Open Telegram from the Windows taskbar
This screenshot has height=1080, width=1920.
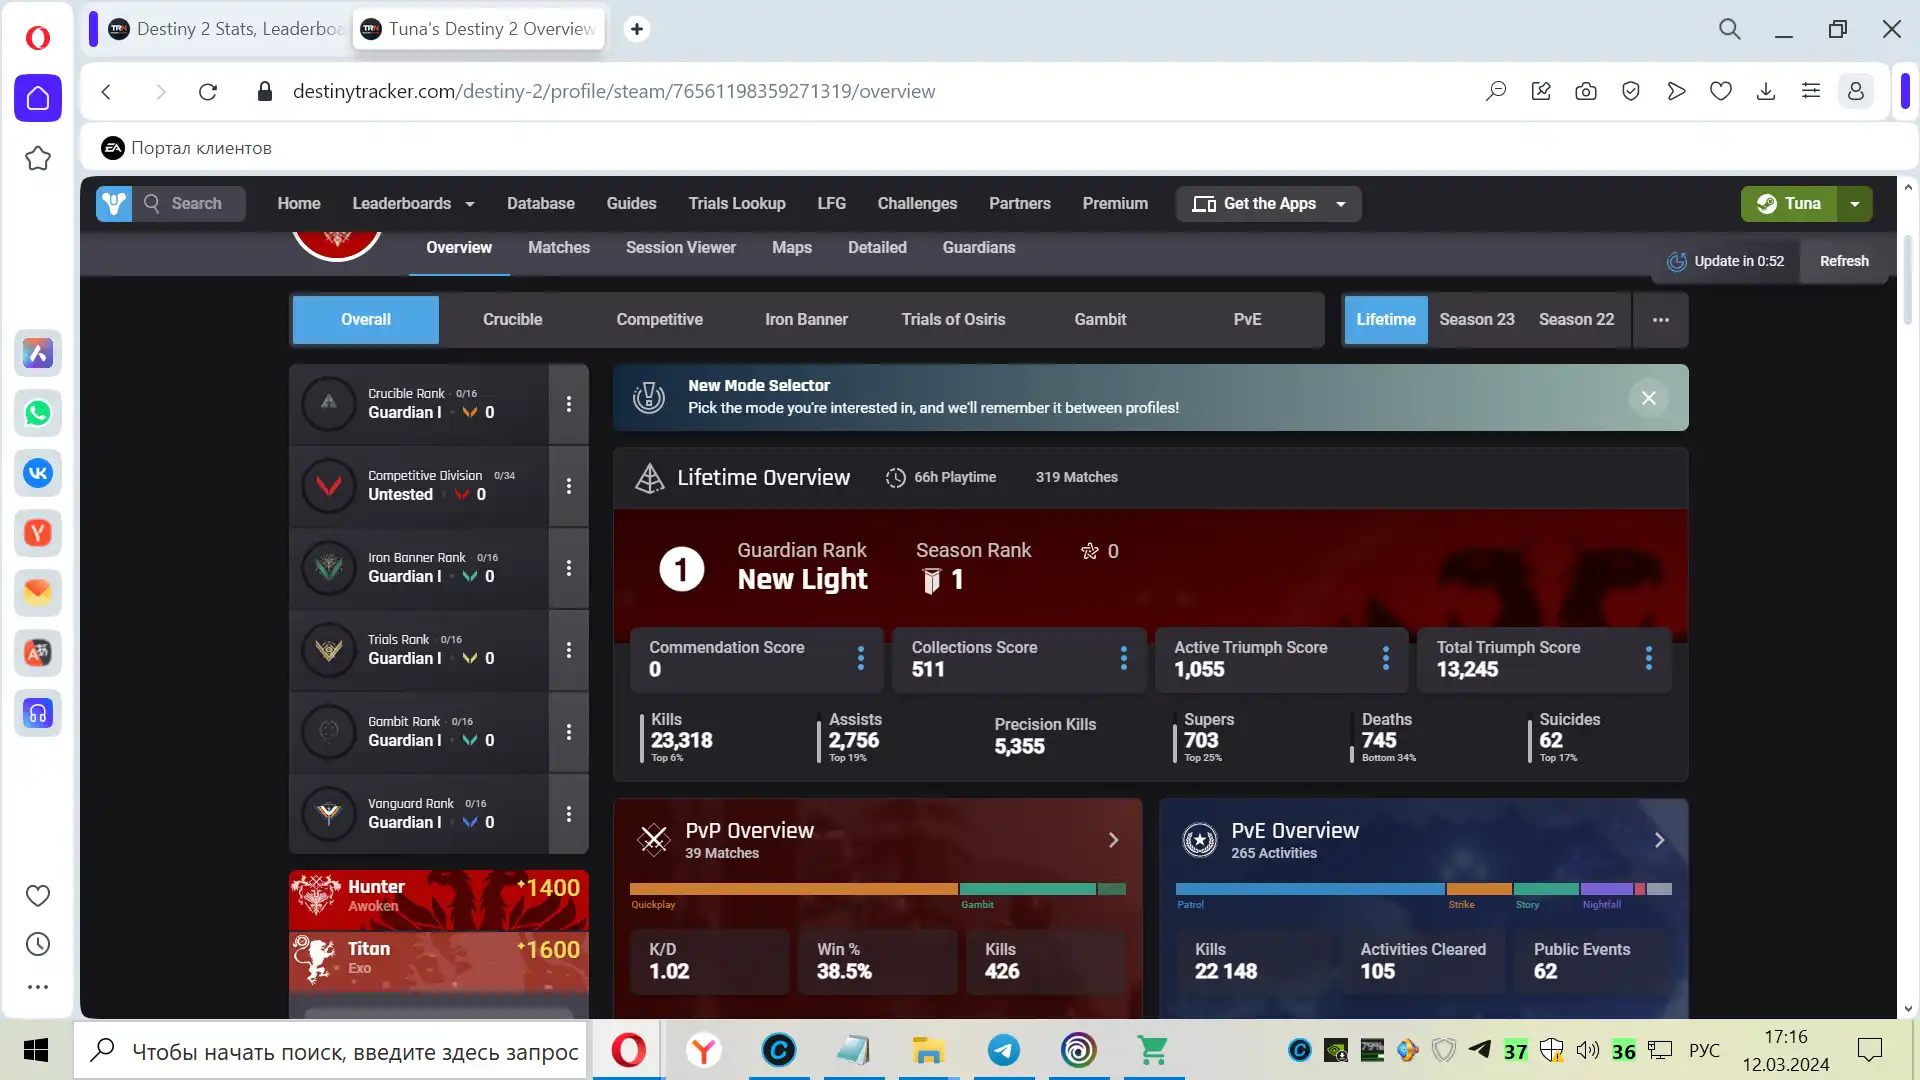pos(1004,1050)
